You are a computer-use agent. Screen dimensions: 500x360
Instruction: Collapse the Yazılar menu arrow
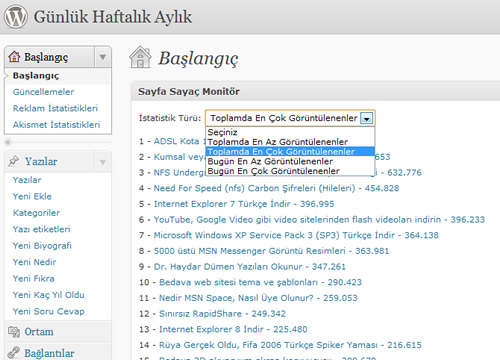pyautogui.click(x=103, y=162)
